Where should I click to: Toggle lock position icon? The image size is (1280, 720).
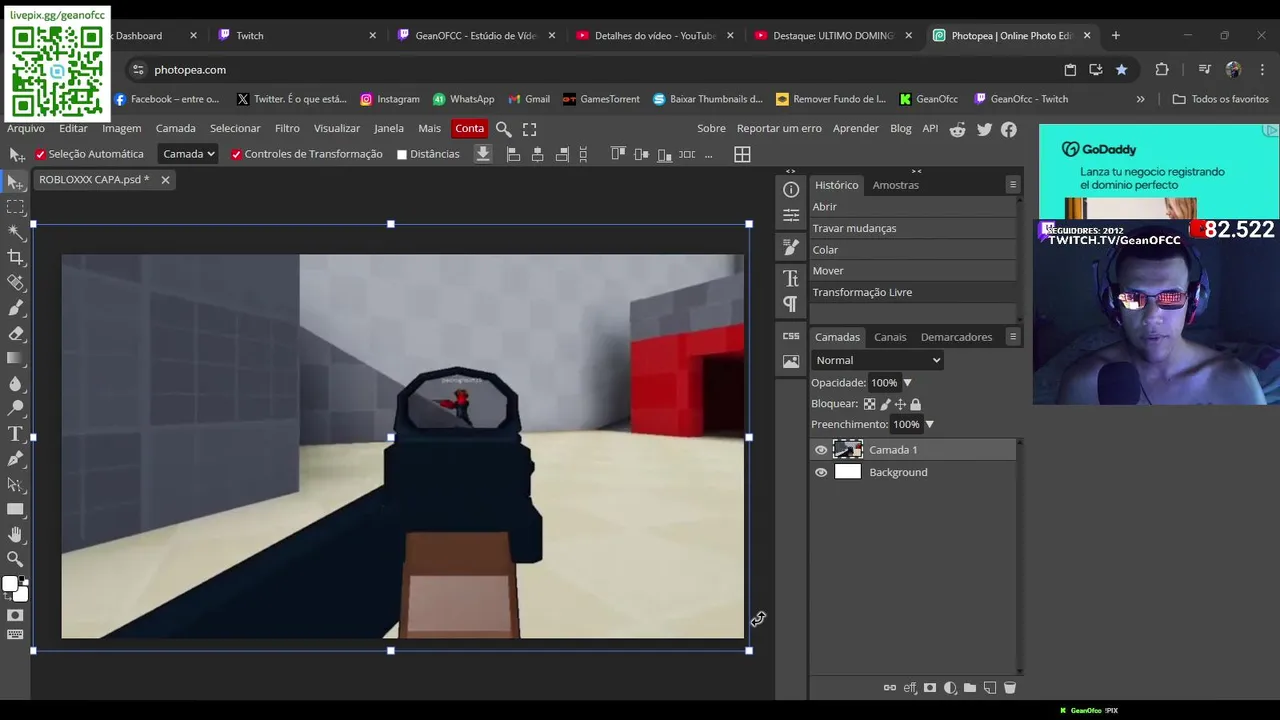[900, 404]
